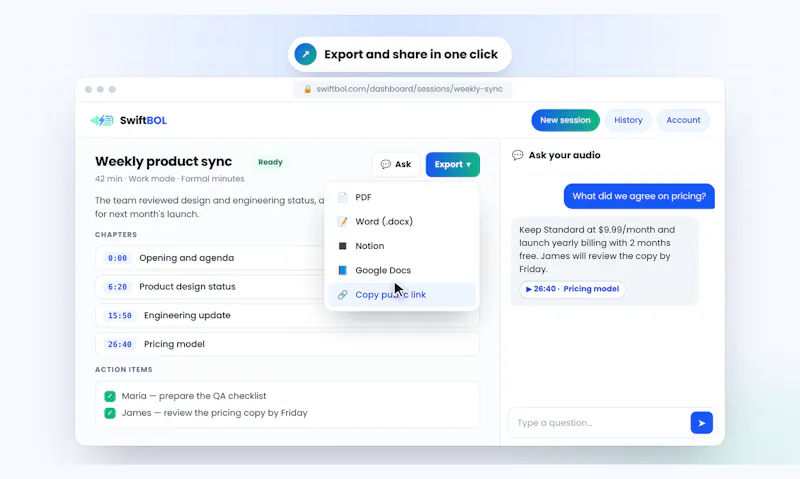
Task: Click the 42 min · Work mode · Formal minutes line
Action: pyautogui.click(x=169, y=179)
